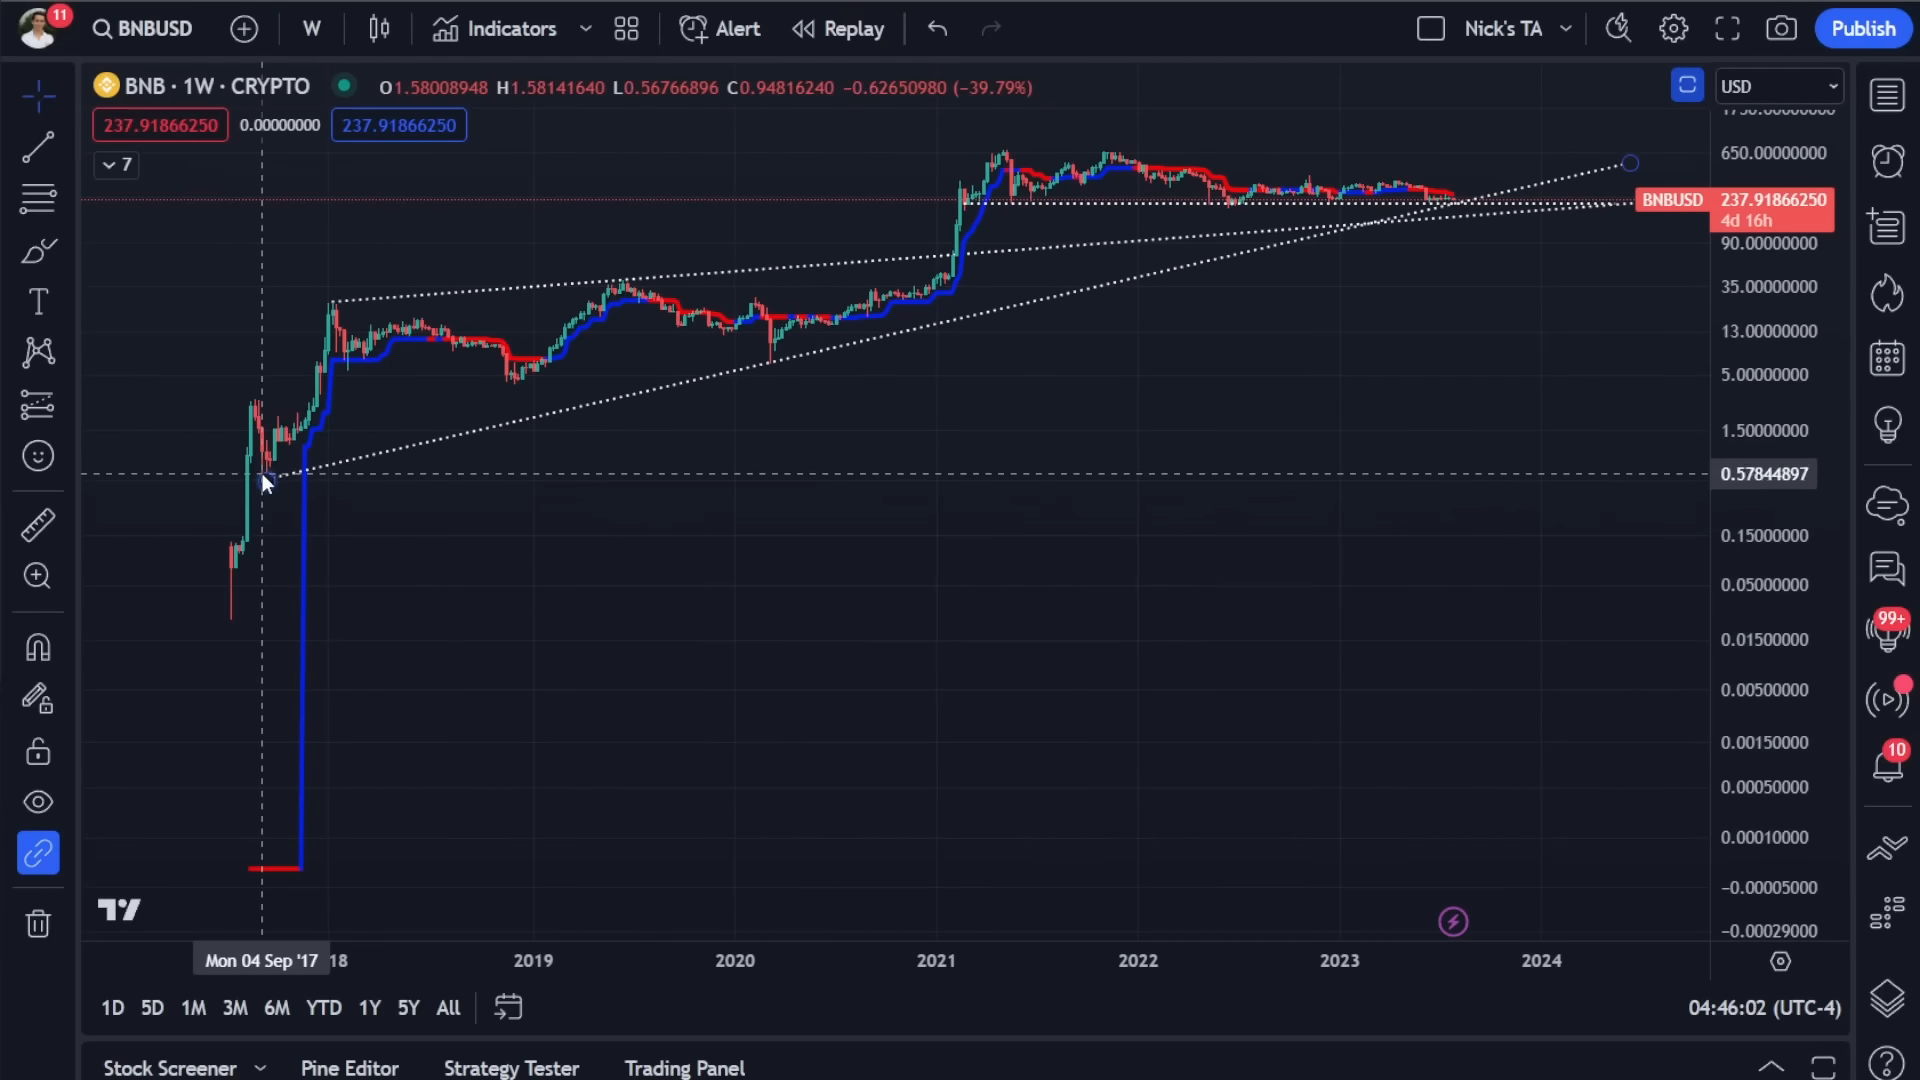1920x1080 pixels.
Task: Open the alerts clock panel
Action: 1887,161
